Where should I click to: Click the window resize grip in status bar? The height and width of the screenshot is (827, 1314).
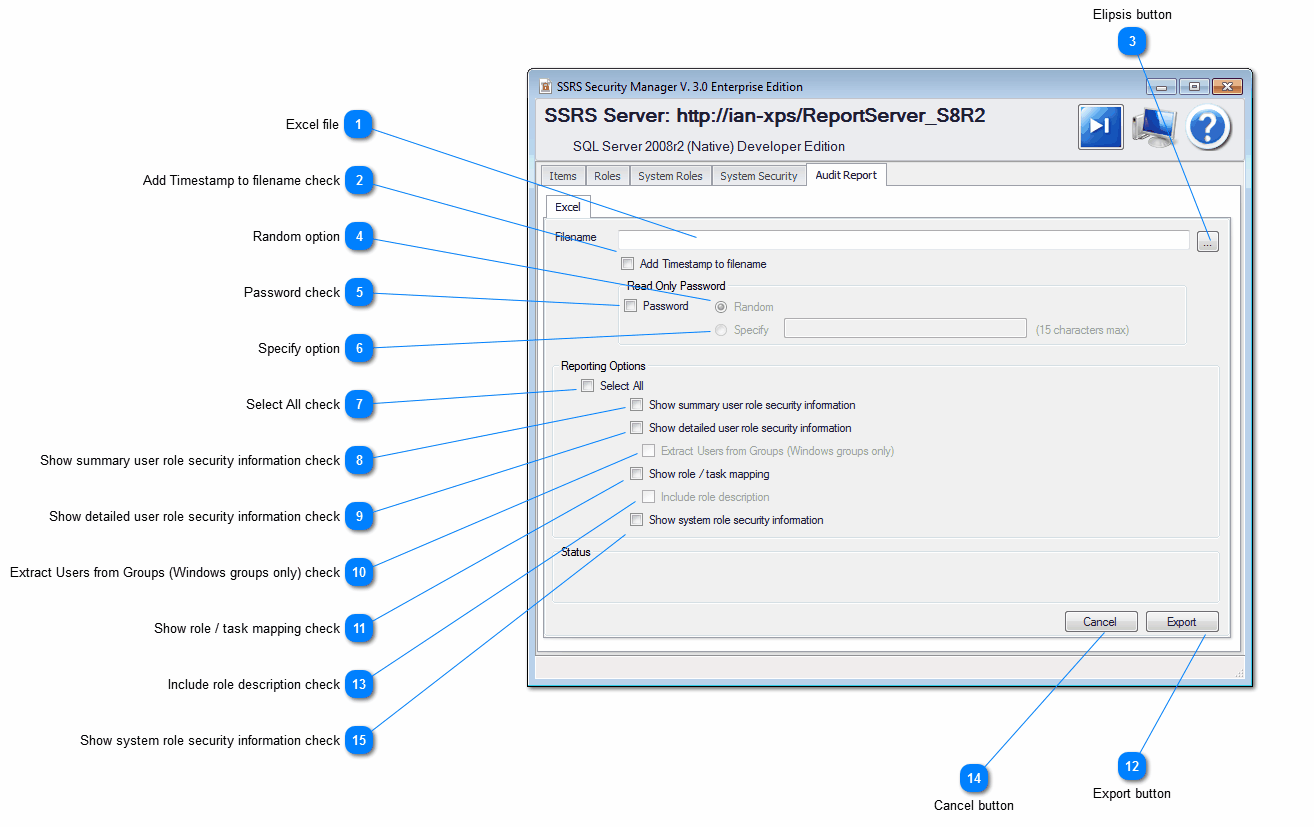(x=1240, y=674)
